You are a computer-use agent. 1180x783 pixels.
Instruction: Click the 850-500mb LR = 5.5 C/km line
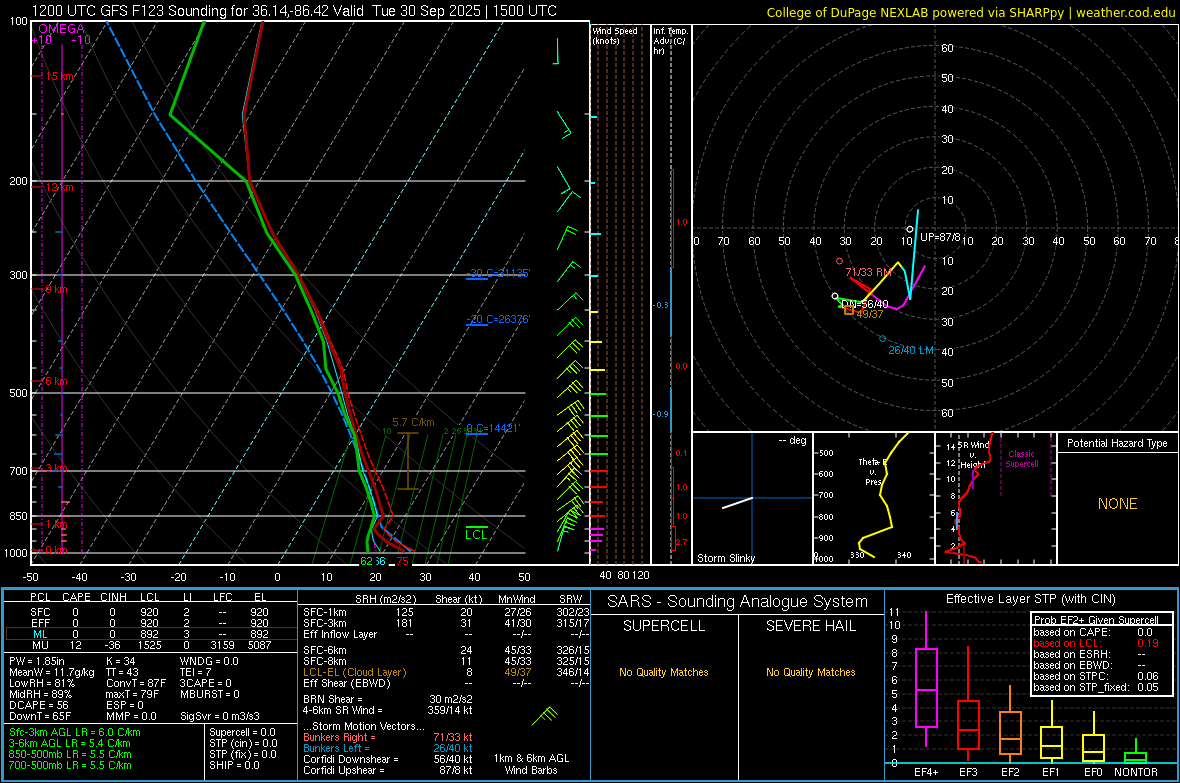pyautogui.click(x=70, y=754)
